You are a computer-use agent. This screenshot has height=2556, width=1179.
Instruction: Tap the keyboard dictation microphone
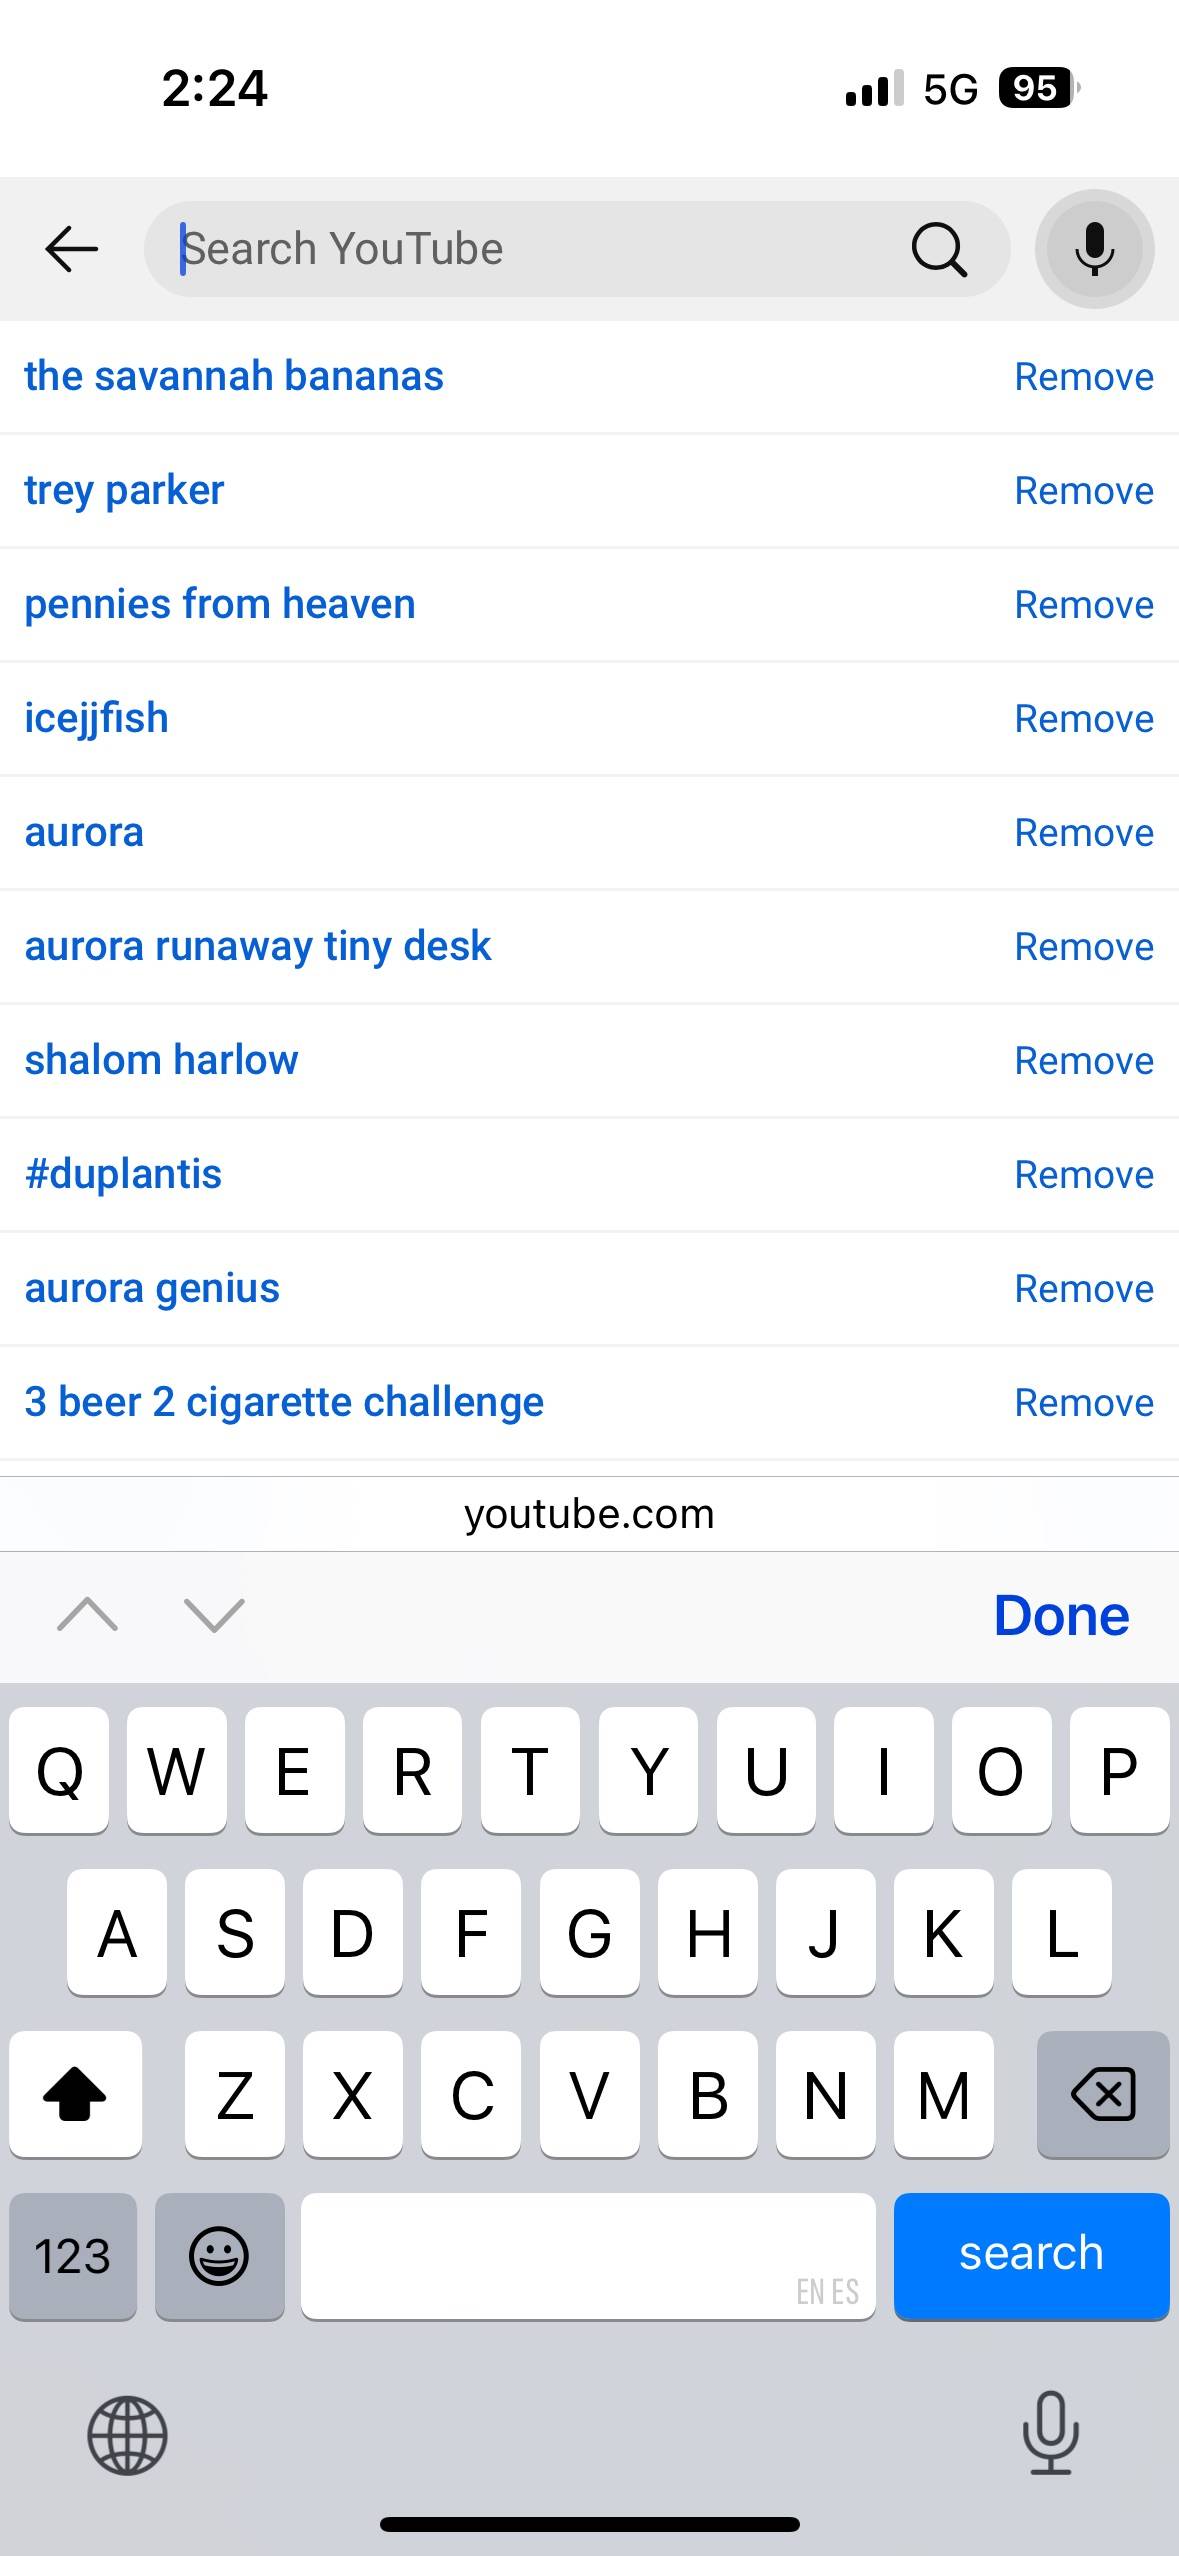point(1051,2432)
